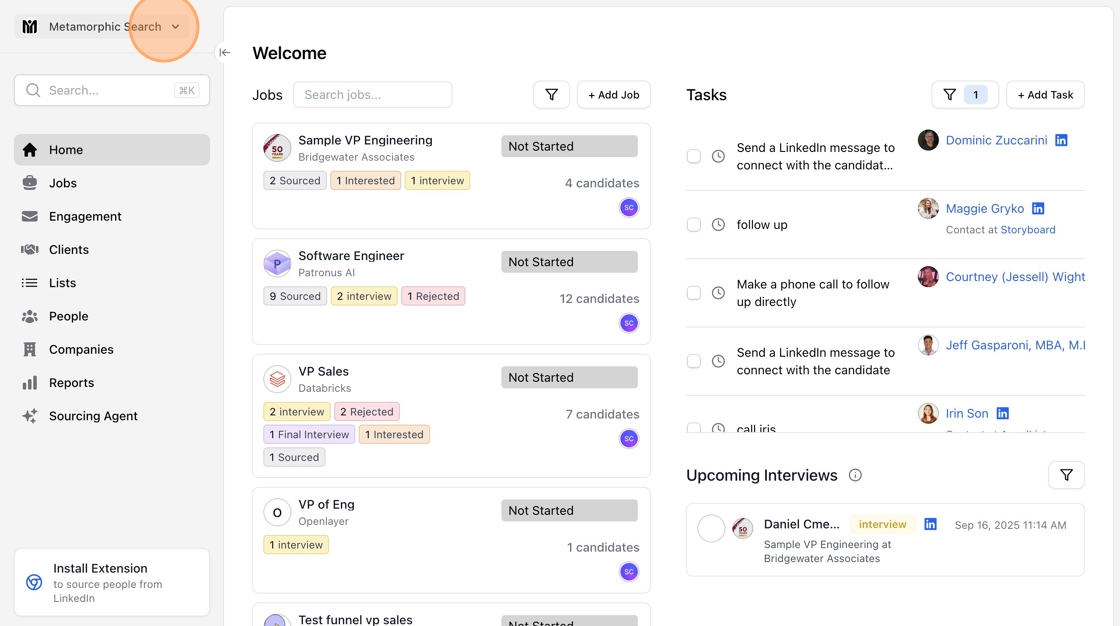Click the Add Job button
This screenshot has width=1120, height=626.
coord(613,95)
